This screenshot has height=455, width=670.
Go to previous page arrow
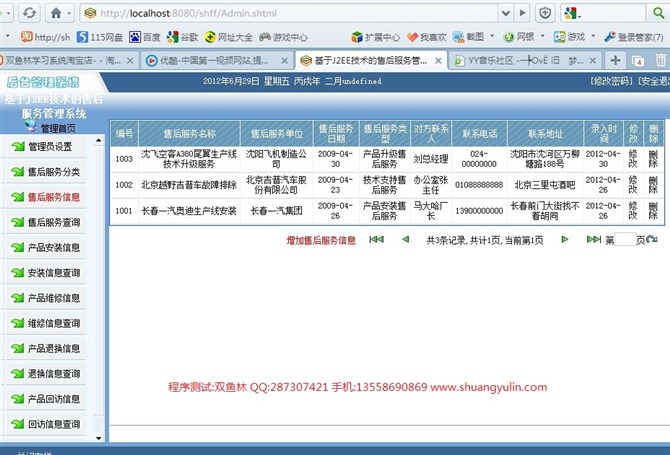(405, 240)
